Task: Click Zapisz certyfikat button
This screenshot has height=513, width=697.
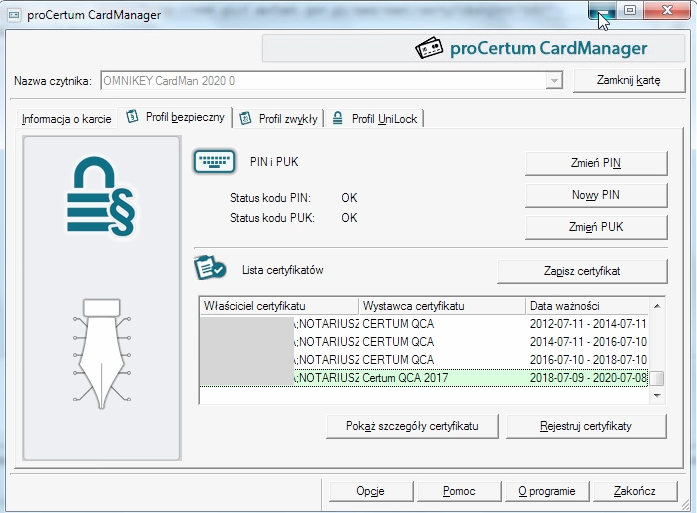Action: click(582, 271)
